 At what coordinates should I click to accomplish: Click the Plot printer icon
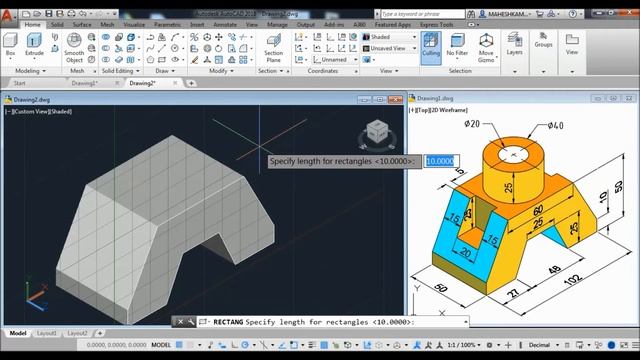point(71,13)
